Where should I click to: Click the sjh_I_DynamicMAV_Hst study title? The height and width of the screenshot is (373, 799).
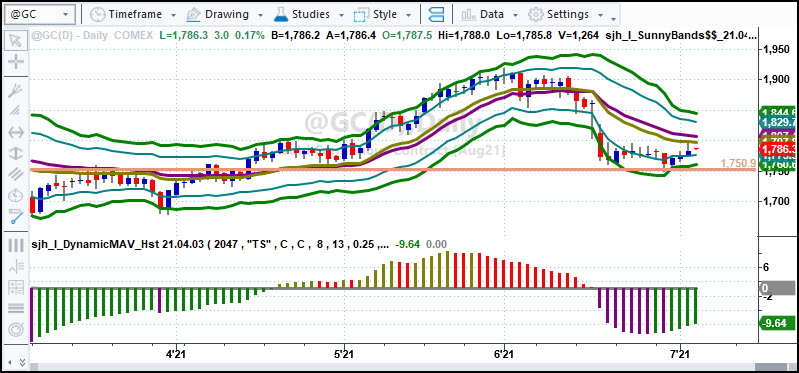coord(209,245)
